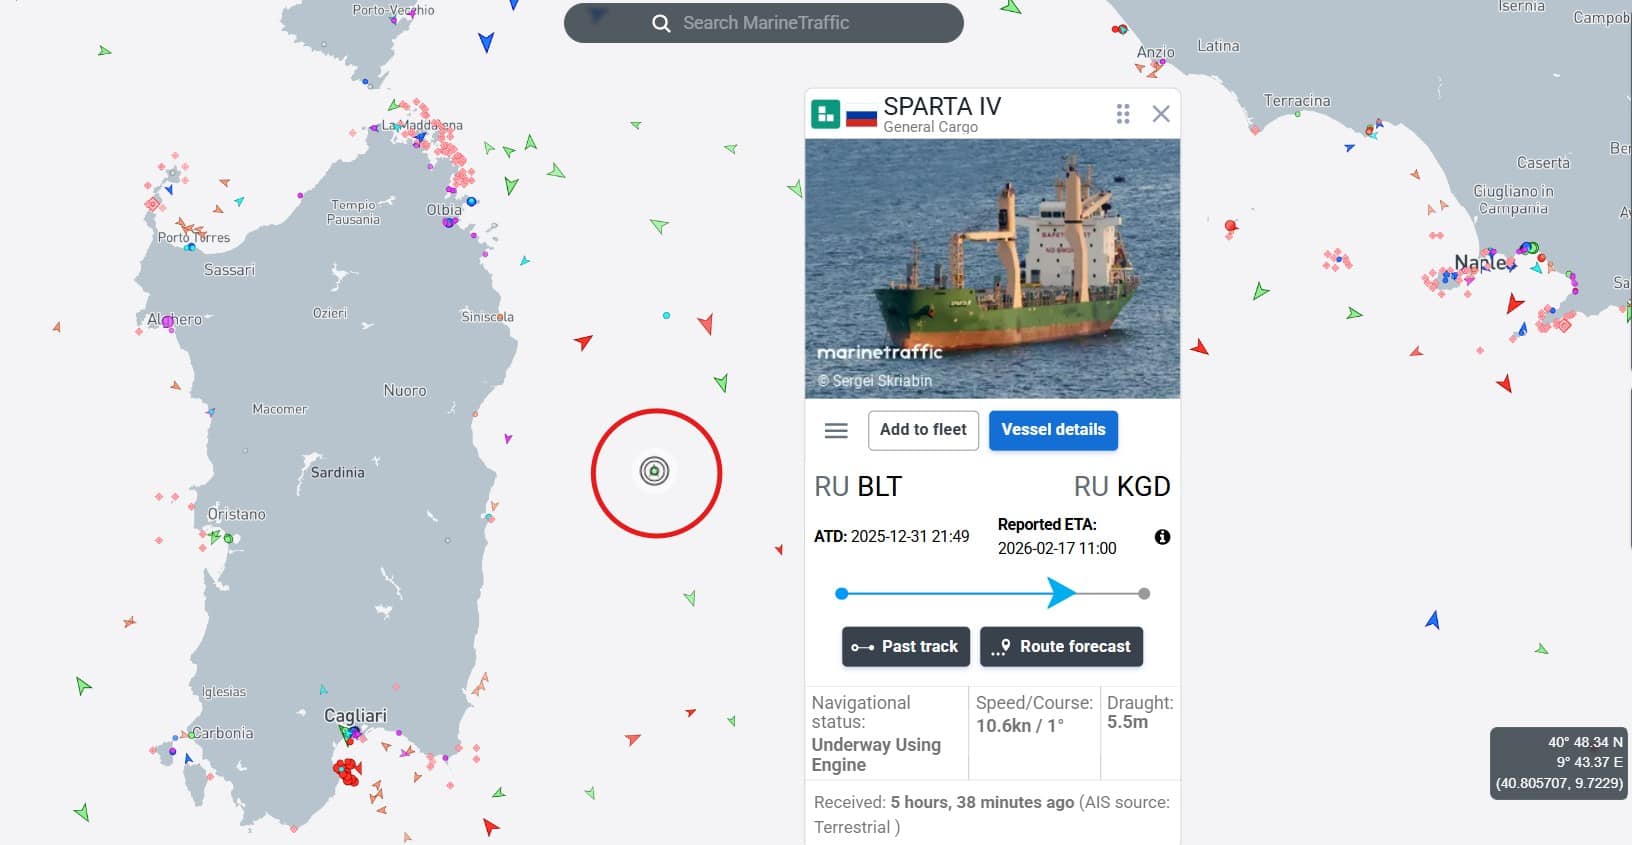The height and width of the screenshot is (845, 1632).
Task: Click the General Cargo vessel type text
Action: pyautogui.click(x=930, y=127)
